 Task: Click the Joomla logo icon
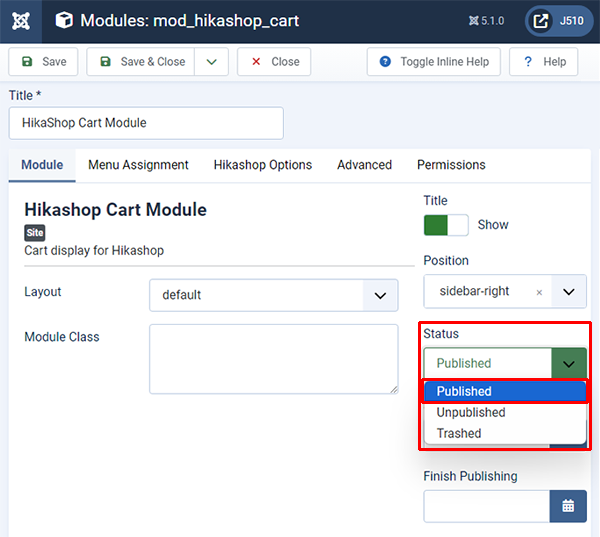click(x=21, y=21)
